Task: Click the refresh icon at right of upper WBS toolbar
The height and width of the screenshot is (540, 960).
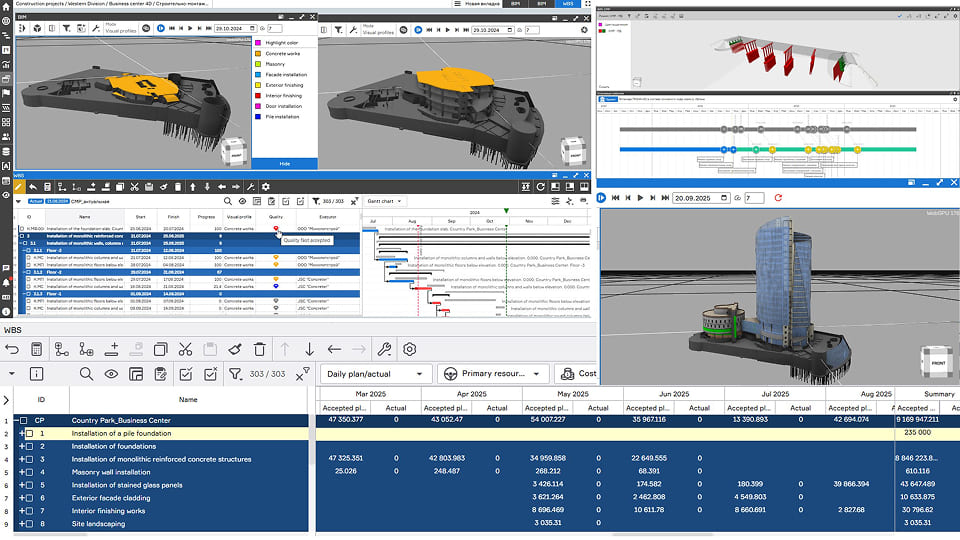Action: point(541,187)
